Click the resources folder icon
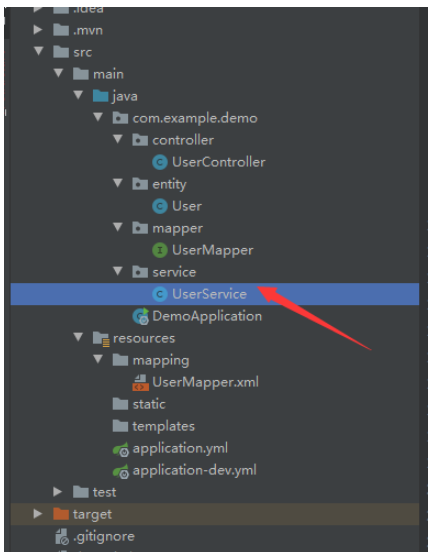 coord(101,339)
